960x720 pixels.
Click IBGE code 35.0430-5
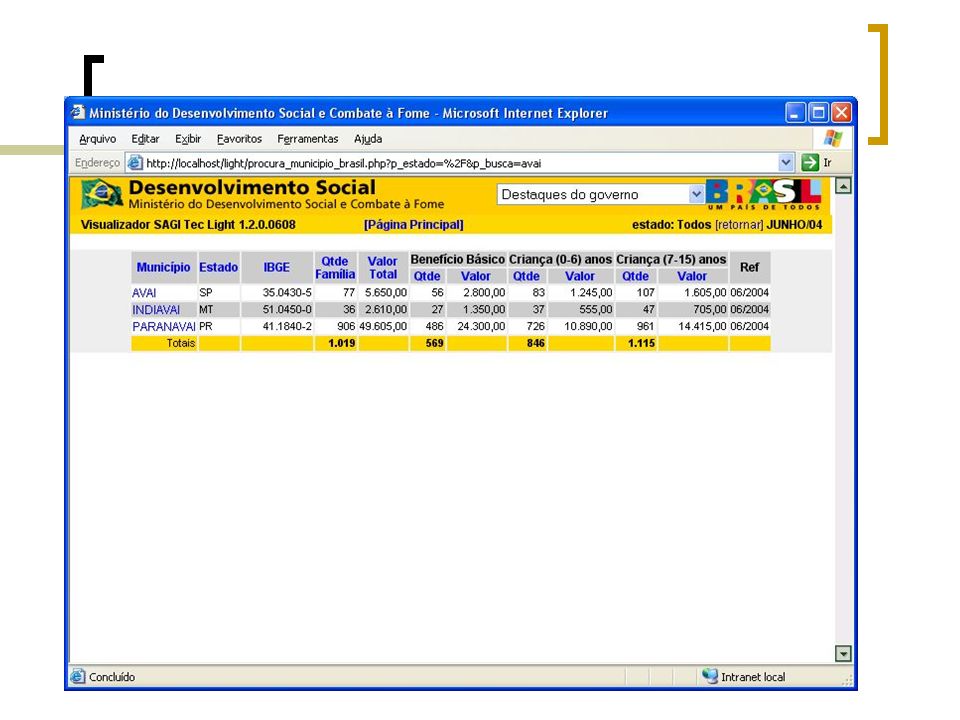click(287, 293)
